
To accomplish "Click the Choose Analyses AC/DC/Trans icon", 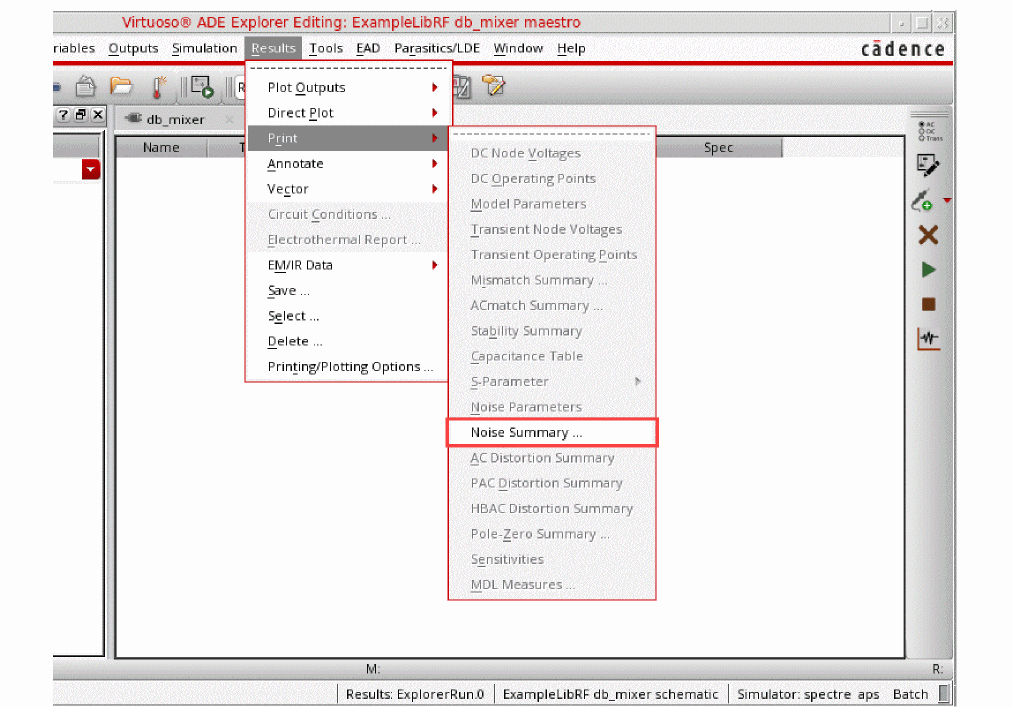I will click(x=930, y=131).
